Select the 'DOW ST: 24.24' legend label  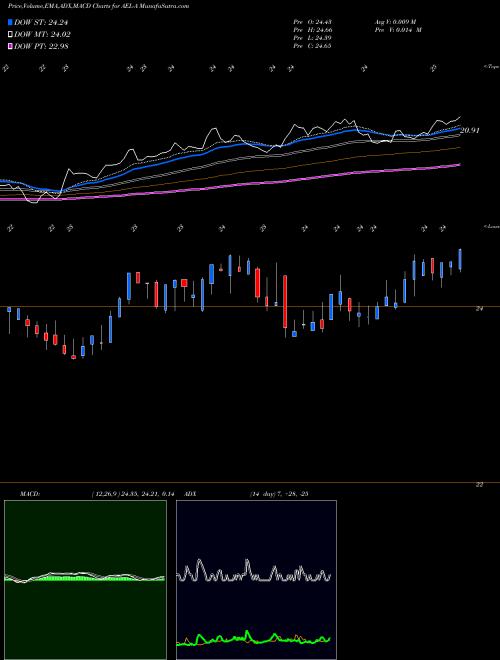[x=41, y=22]
